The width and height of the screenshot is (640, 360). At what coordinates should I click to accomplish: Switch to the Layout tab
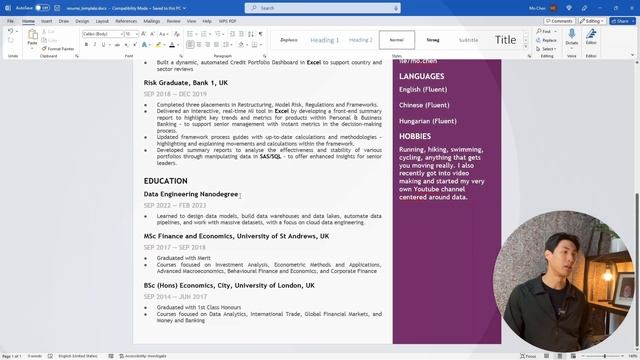[102, 21]
